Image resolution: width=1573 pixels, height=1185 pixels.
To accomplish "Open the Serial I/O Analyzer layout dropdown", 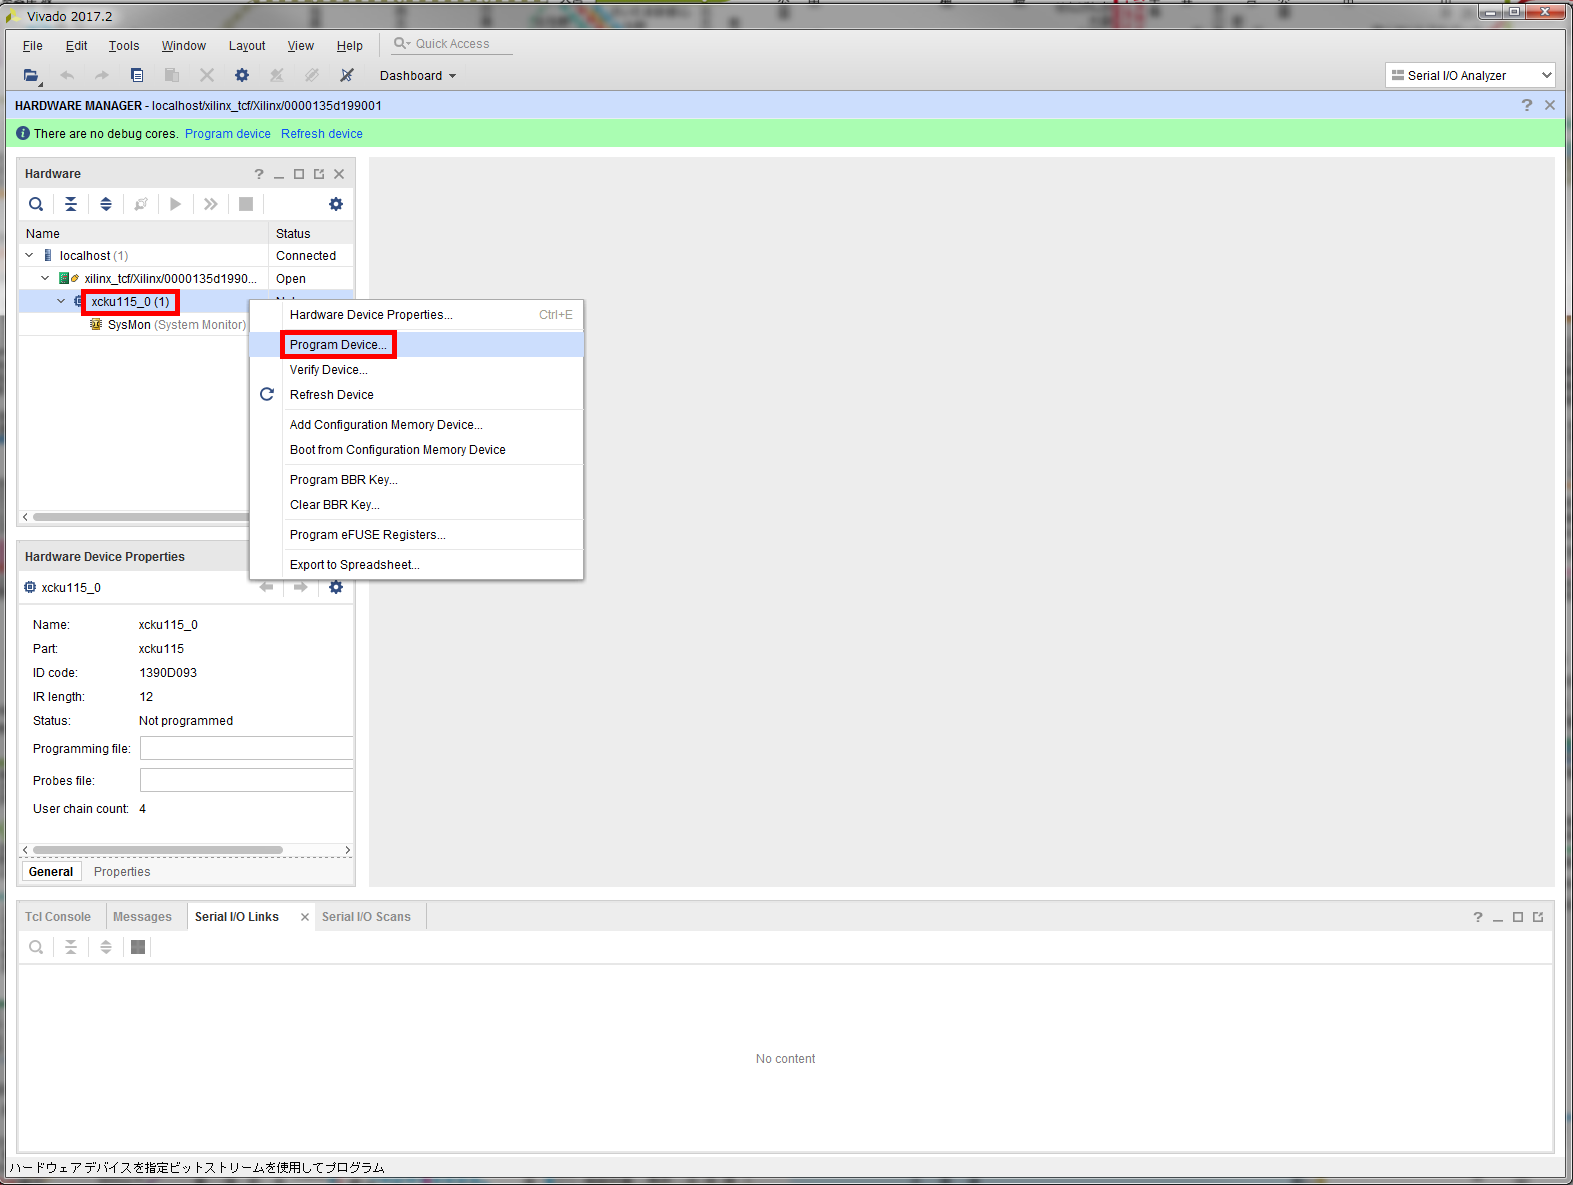I will pos(1471,75).
